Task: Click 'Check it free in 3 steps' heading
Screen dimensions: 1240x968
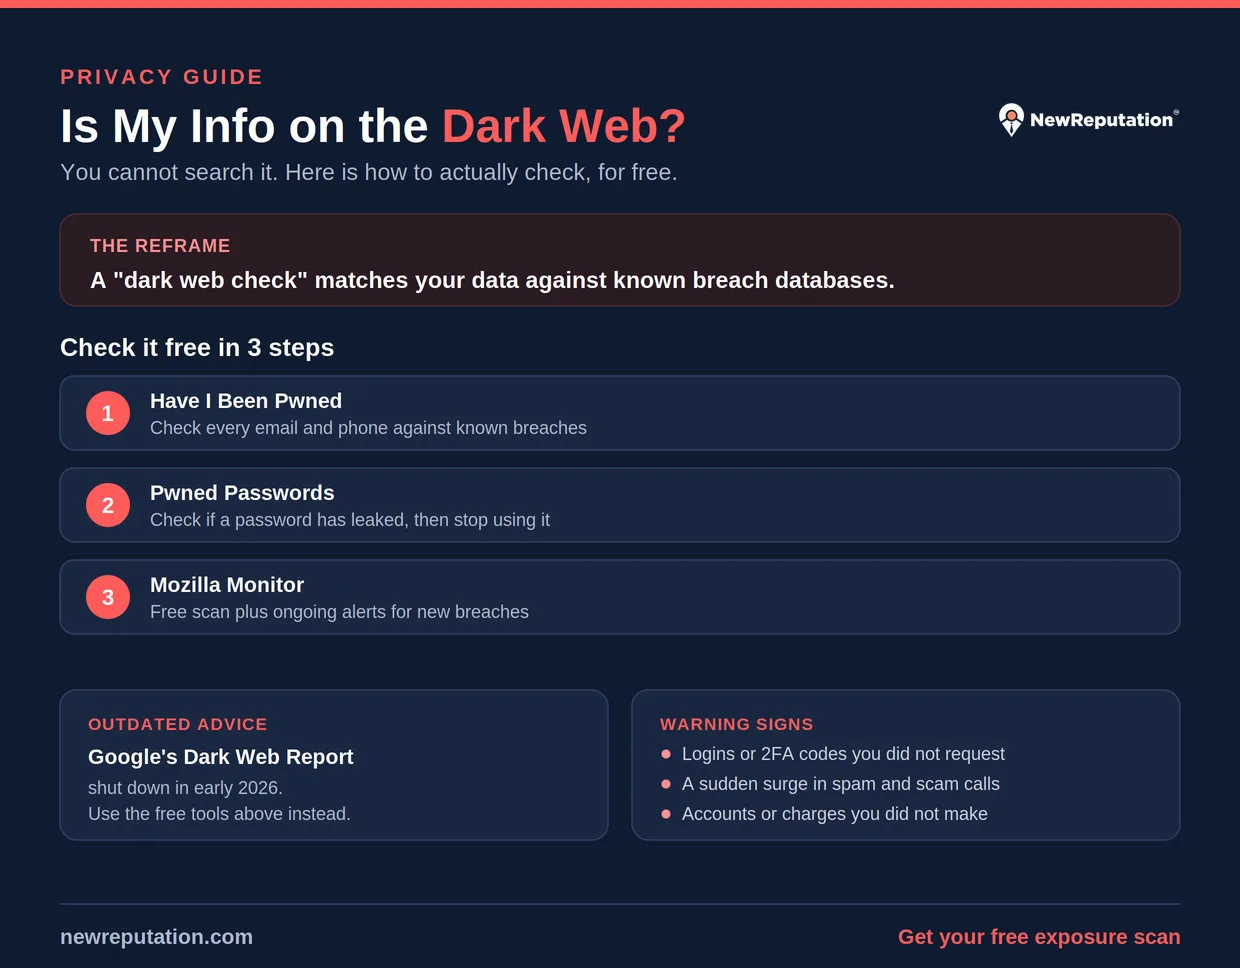Action: click(x=197, y=347)
